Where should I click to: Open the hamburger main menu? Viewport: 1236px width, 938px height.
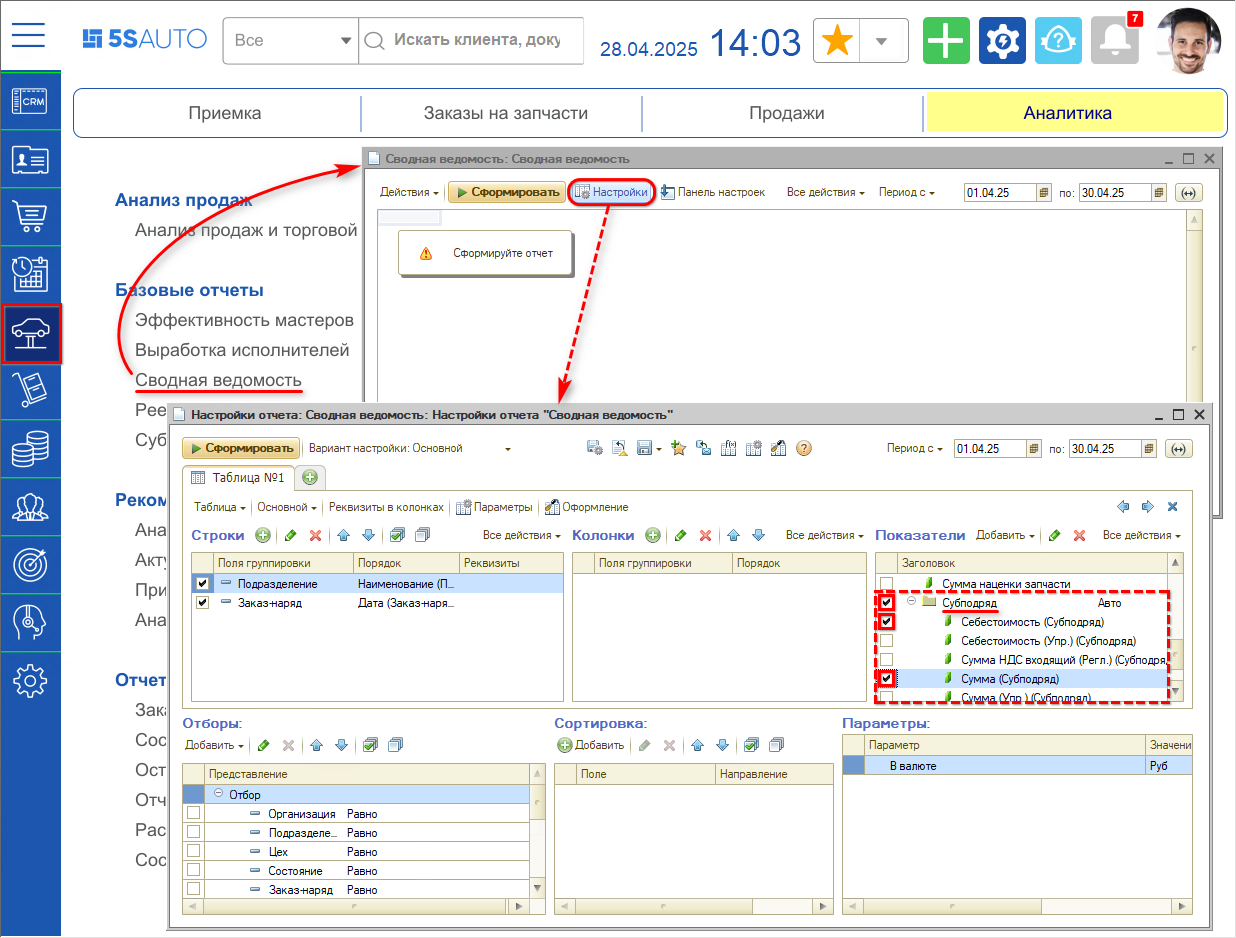point(29,37)
